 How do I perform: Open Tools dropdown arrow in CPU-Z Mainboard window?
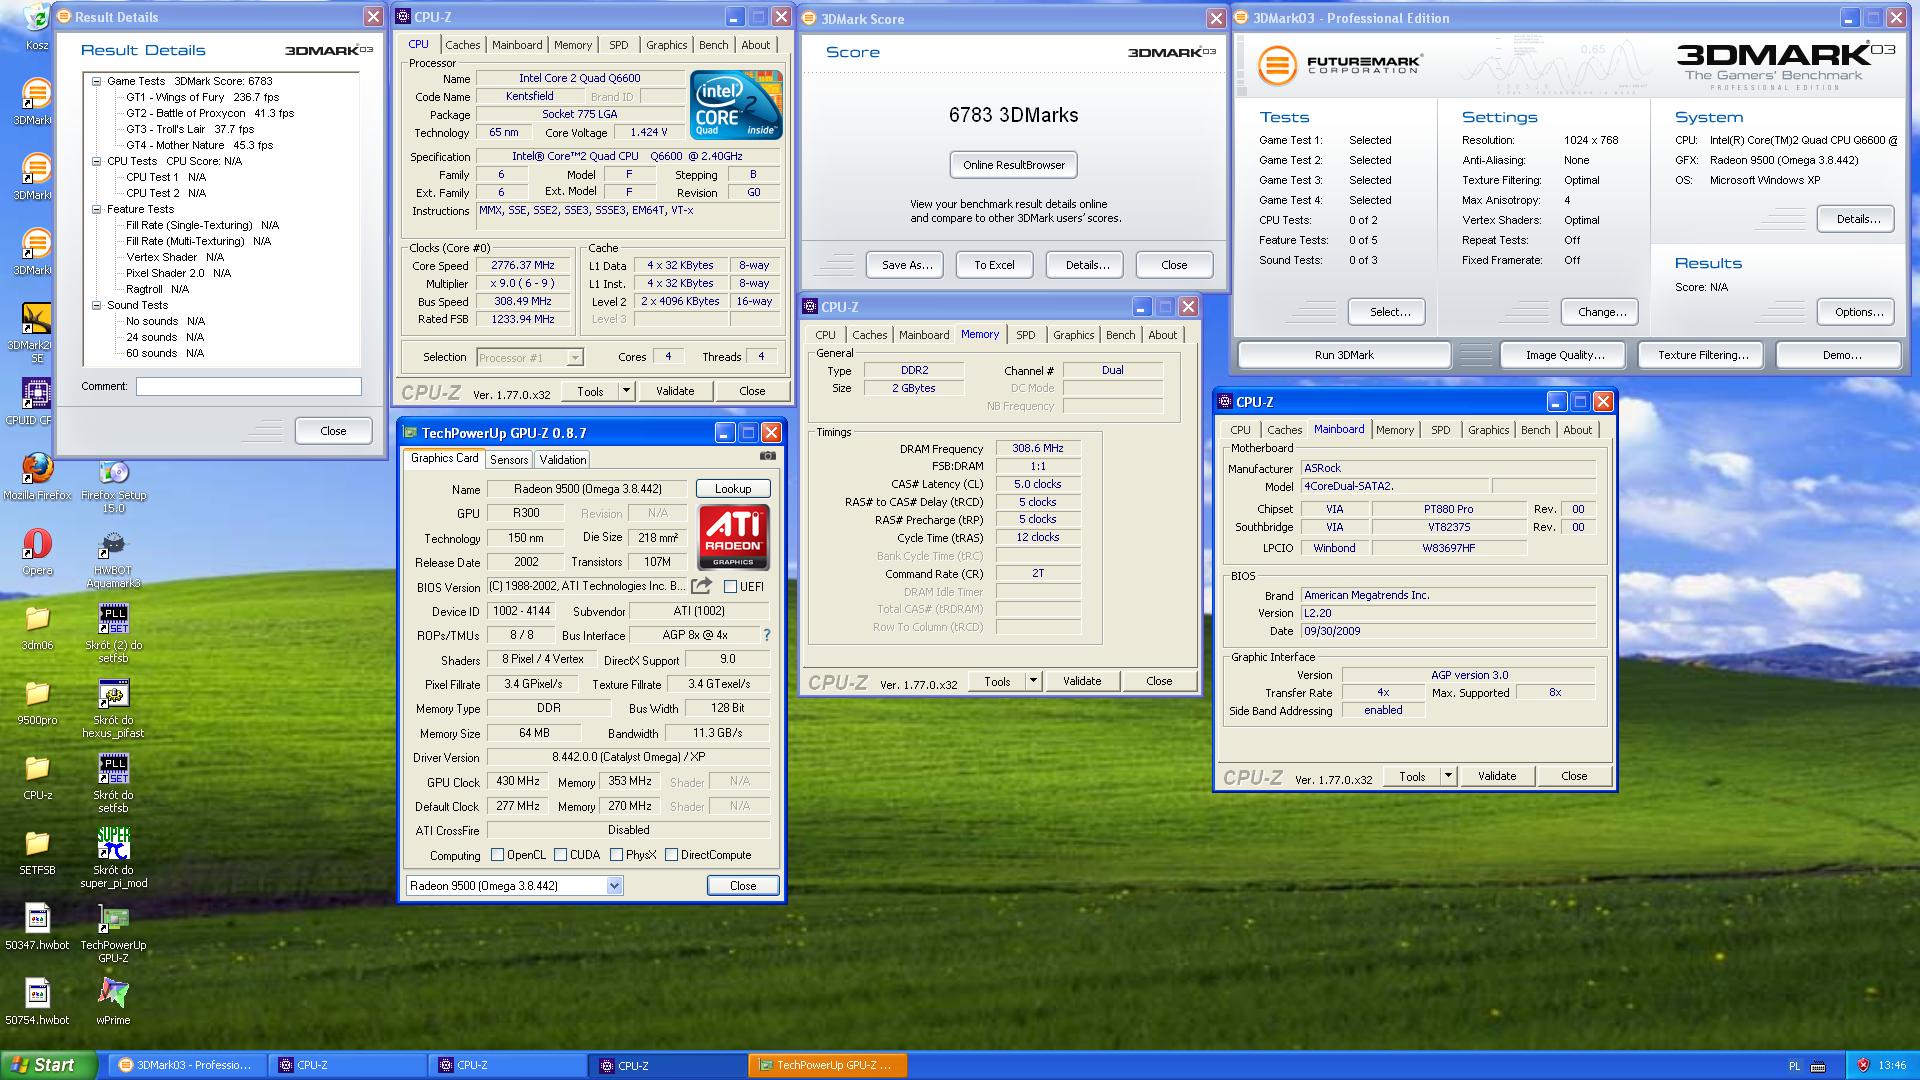(x=1448, y=776)
